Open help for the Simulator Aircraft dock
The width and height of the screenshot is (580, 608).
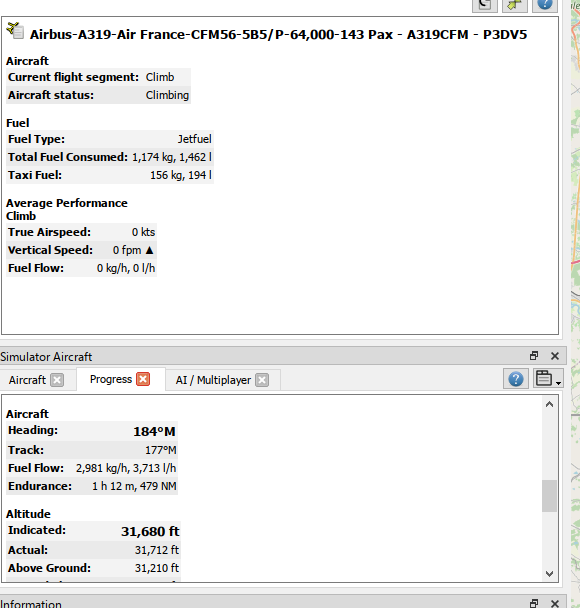pyautogui.click(x=516, y=379)
